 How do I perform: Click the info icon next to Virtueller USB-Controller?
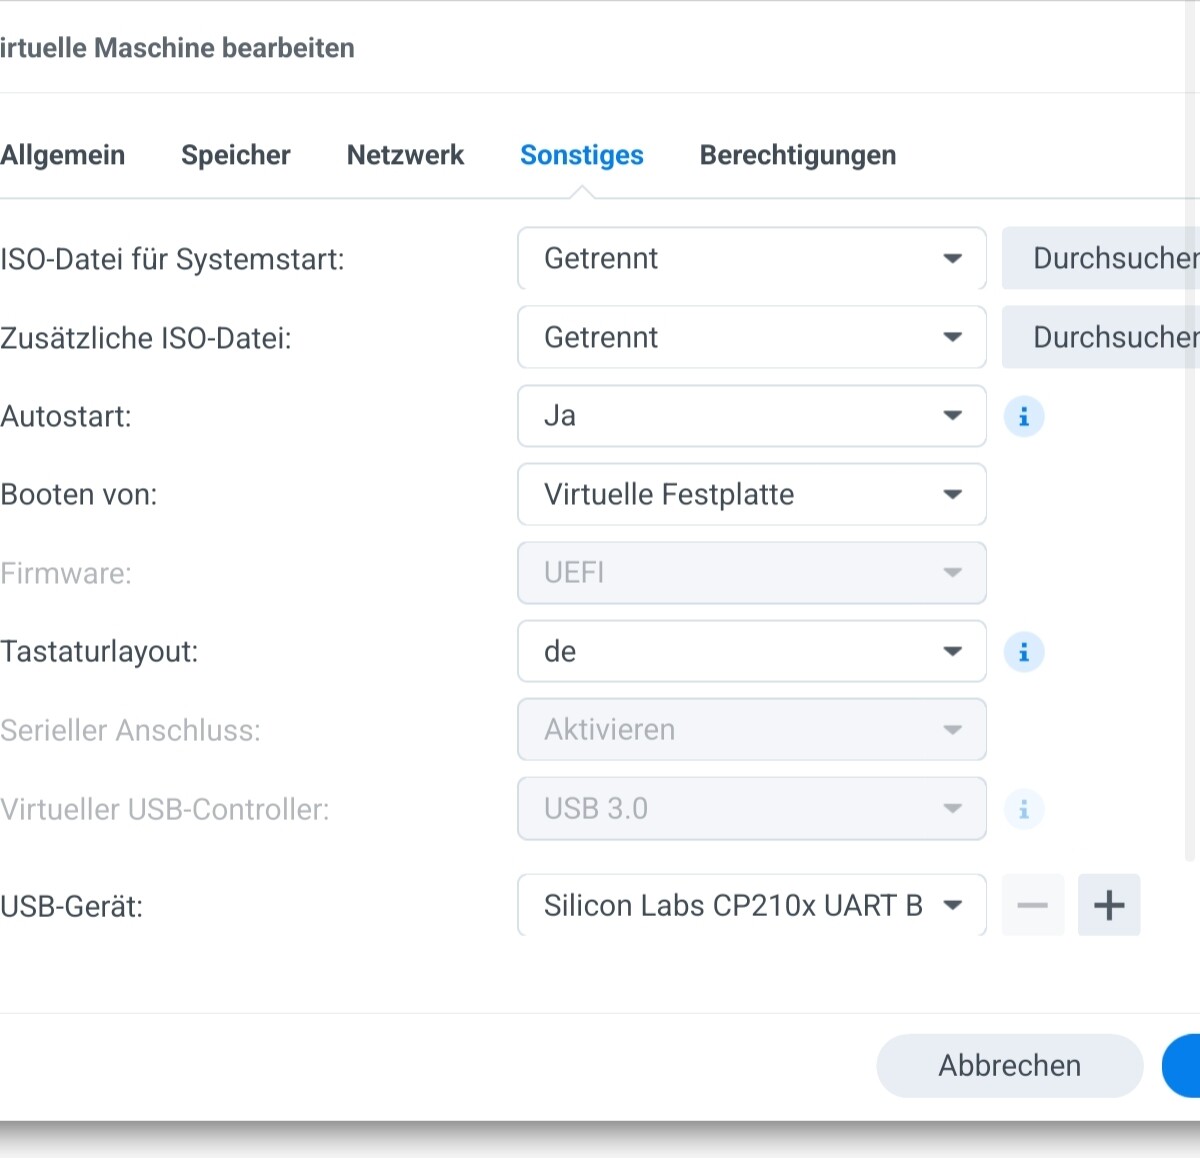click(x=1023, y=809)
